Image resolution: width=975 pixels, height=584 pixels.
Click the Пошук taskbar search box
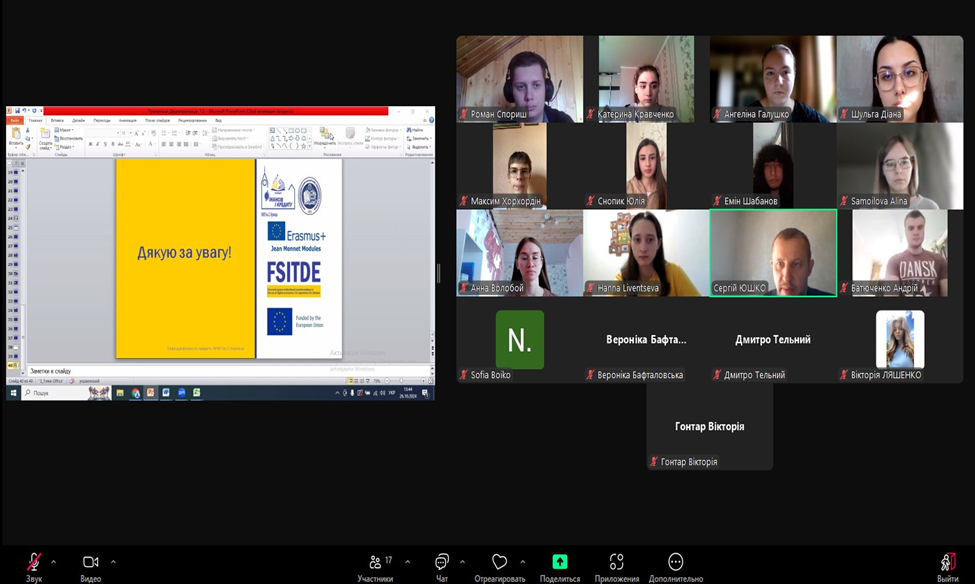(66, 393)
